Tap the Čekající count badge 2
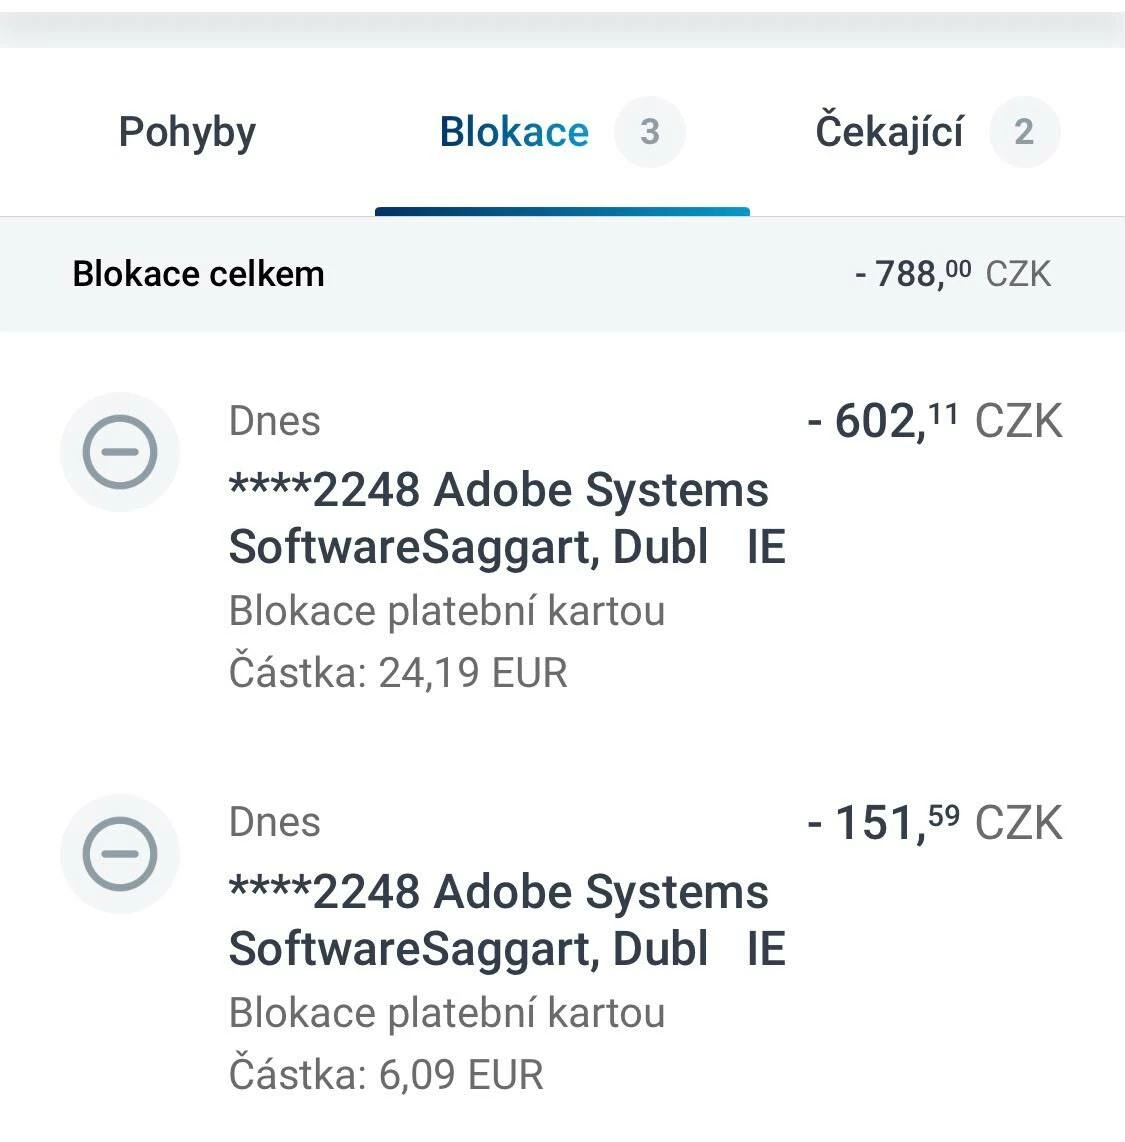The image size is (1125, 1142). click(x=1024, y=132)
